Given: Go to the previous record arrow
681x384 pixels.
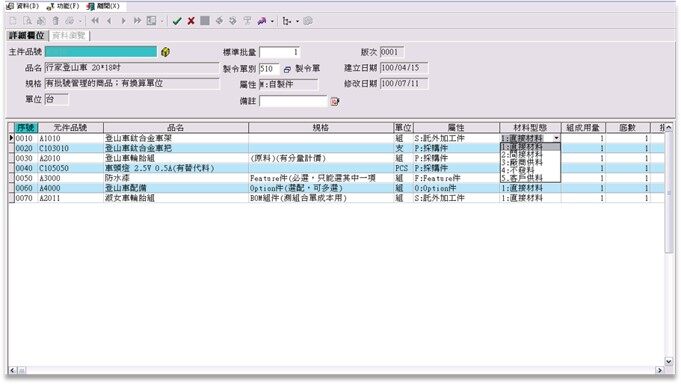Looking at the screenshot, I should click(109, 21).
